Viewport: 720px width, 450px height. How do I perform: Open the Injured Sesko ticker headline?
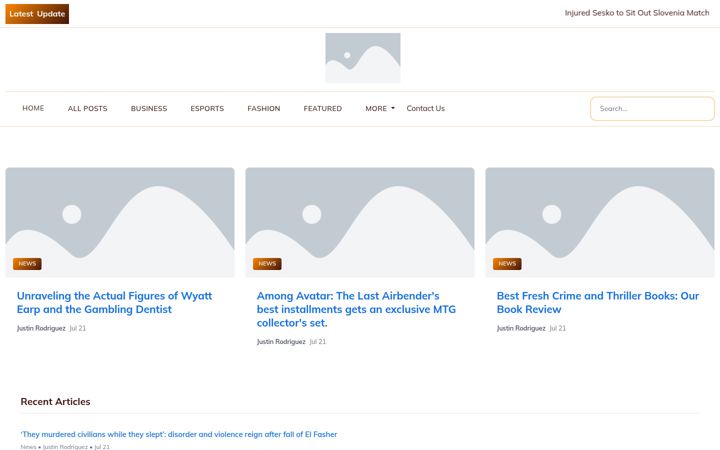tap(636, 13)
